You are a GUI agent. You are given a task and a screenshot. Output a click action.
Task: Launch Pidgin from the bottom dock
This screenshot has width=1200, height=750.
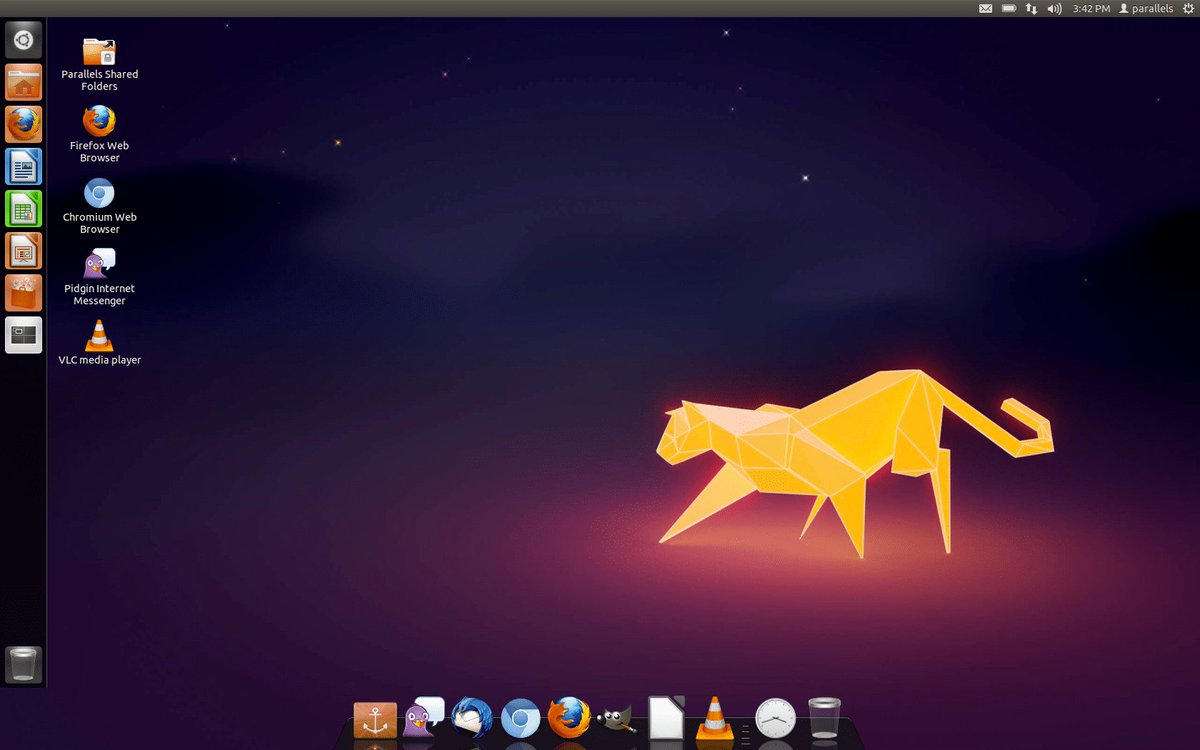[x=423, y=717]
